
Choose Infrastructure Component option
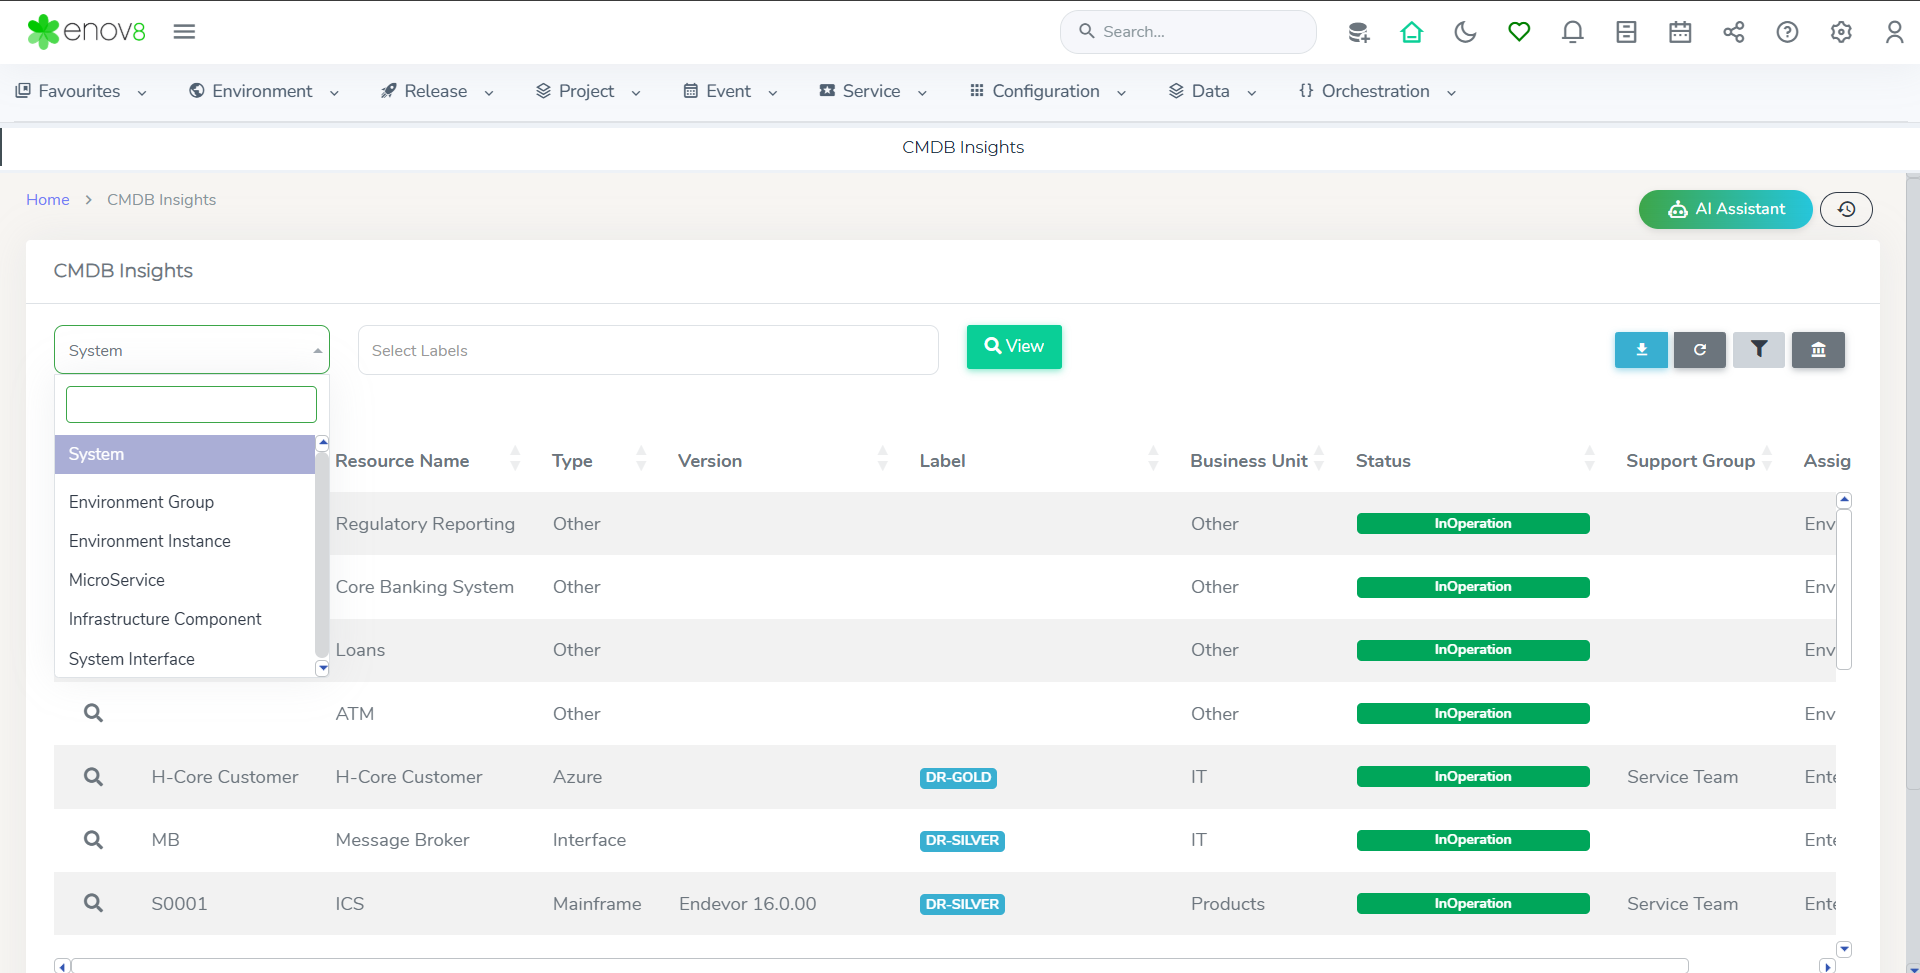click(165, 619)
